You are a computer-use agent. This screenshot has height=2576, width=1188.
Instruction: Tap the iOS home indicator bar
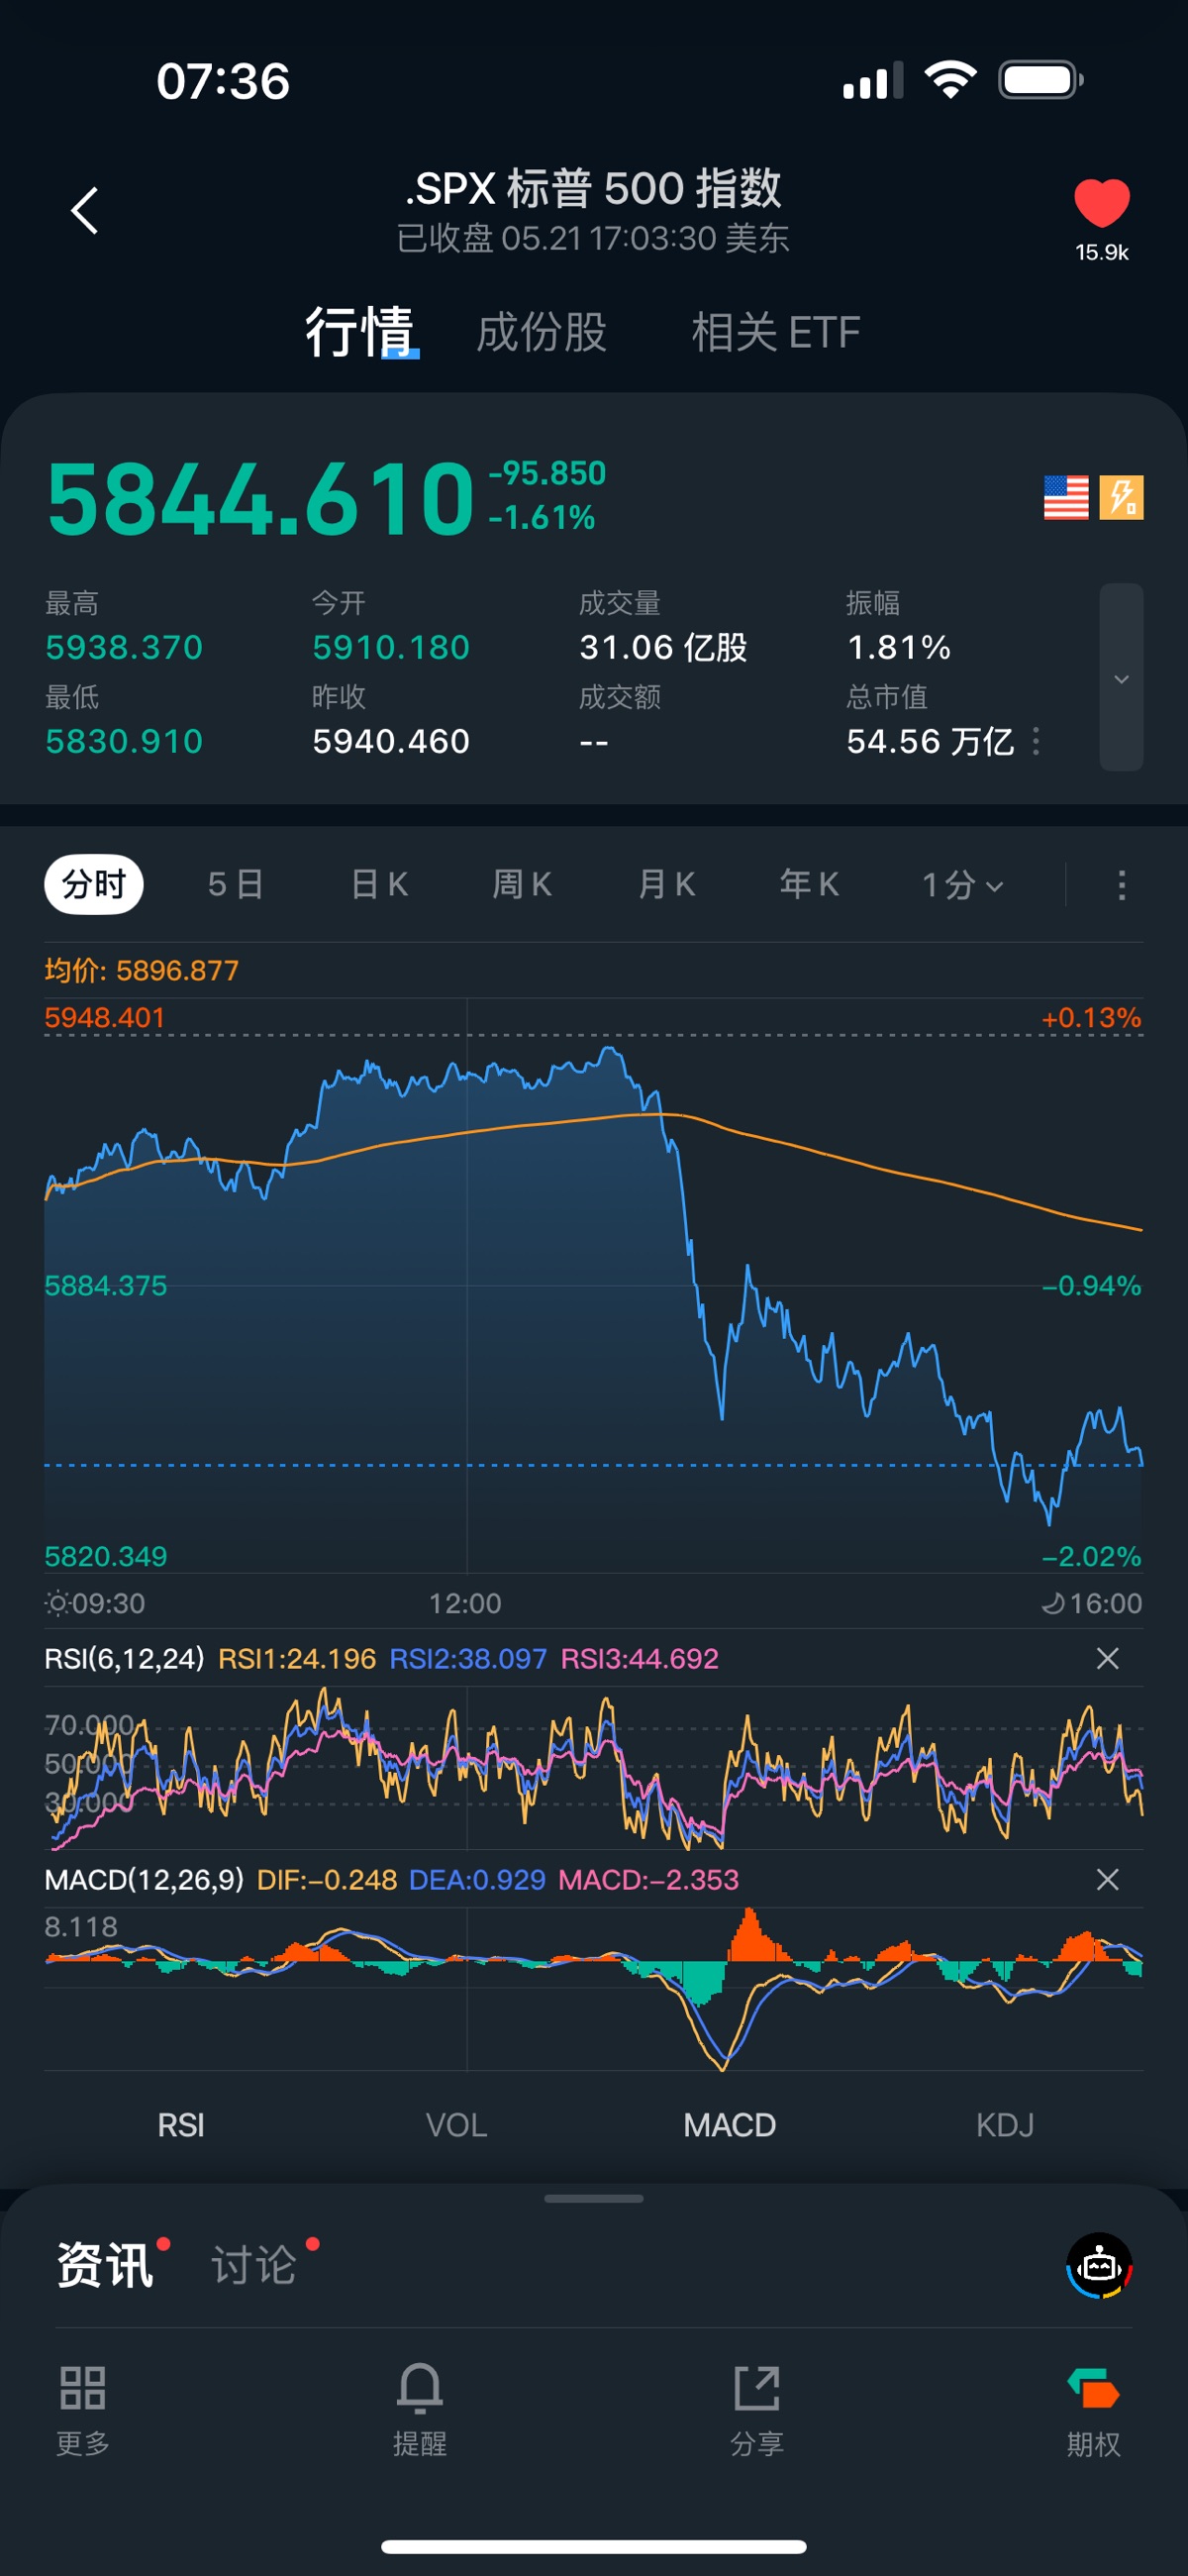click(x=594, y=2546)
